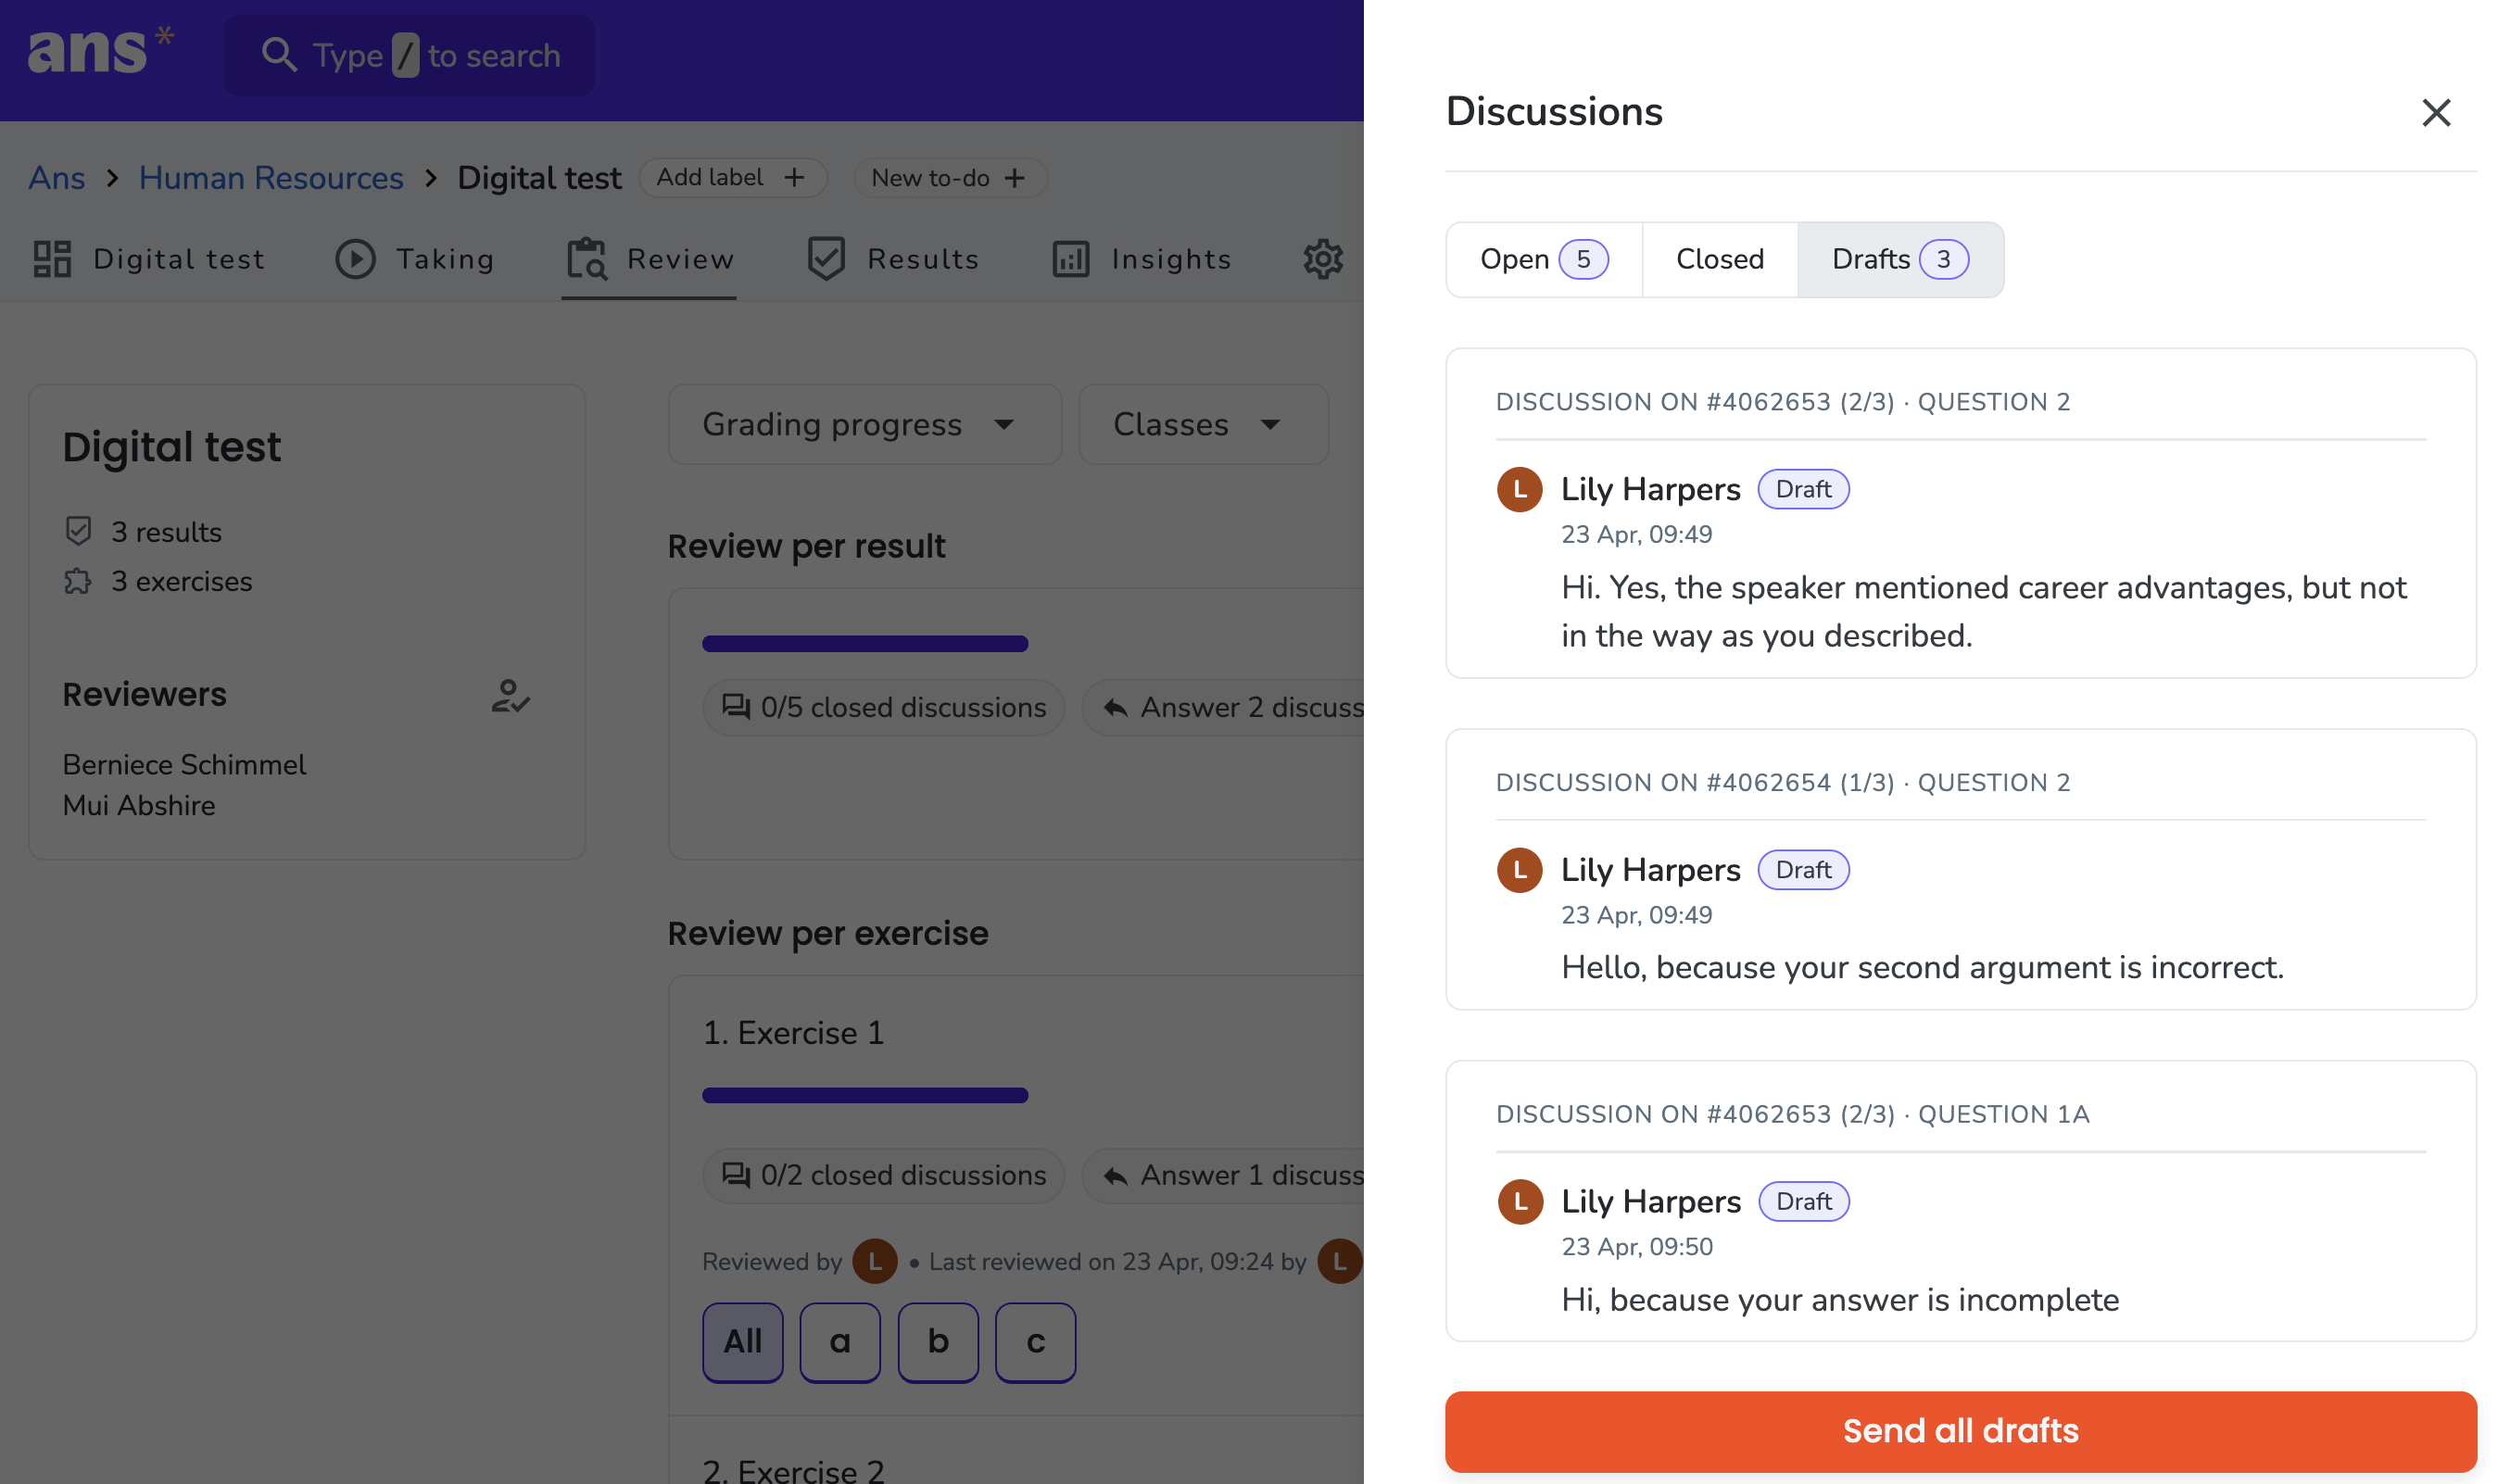Click the 0/2 closed discussions chat icon
Image resolution: width=2498 pixels, height=1484 pixels.
(x=736, y=1175)
